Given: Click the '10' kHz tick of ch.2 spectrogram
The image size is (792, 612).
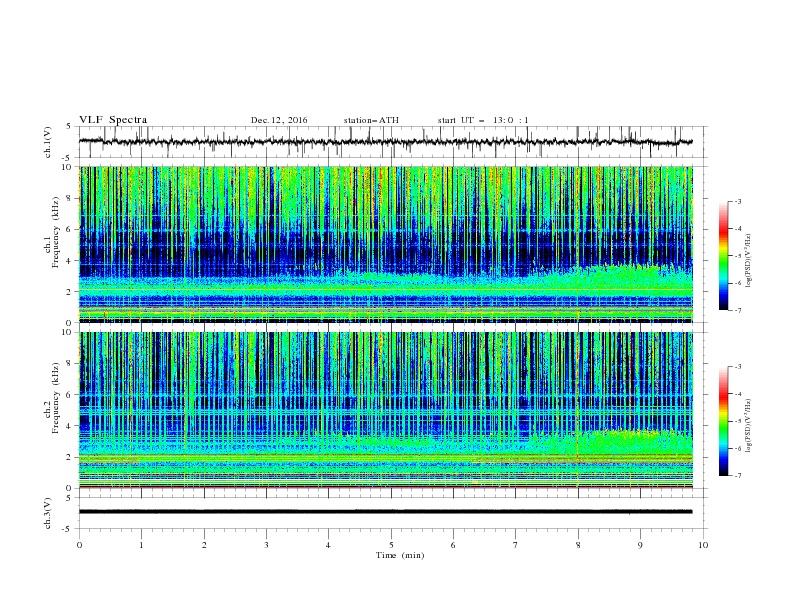Looking at the screenshot, I should [x=69, y=332].
